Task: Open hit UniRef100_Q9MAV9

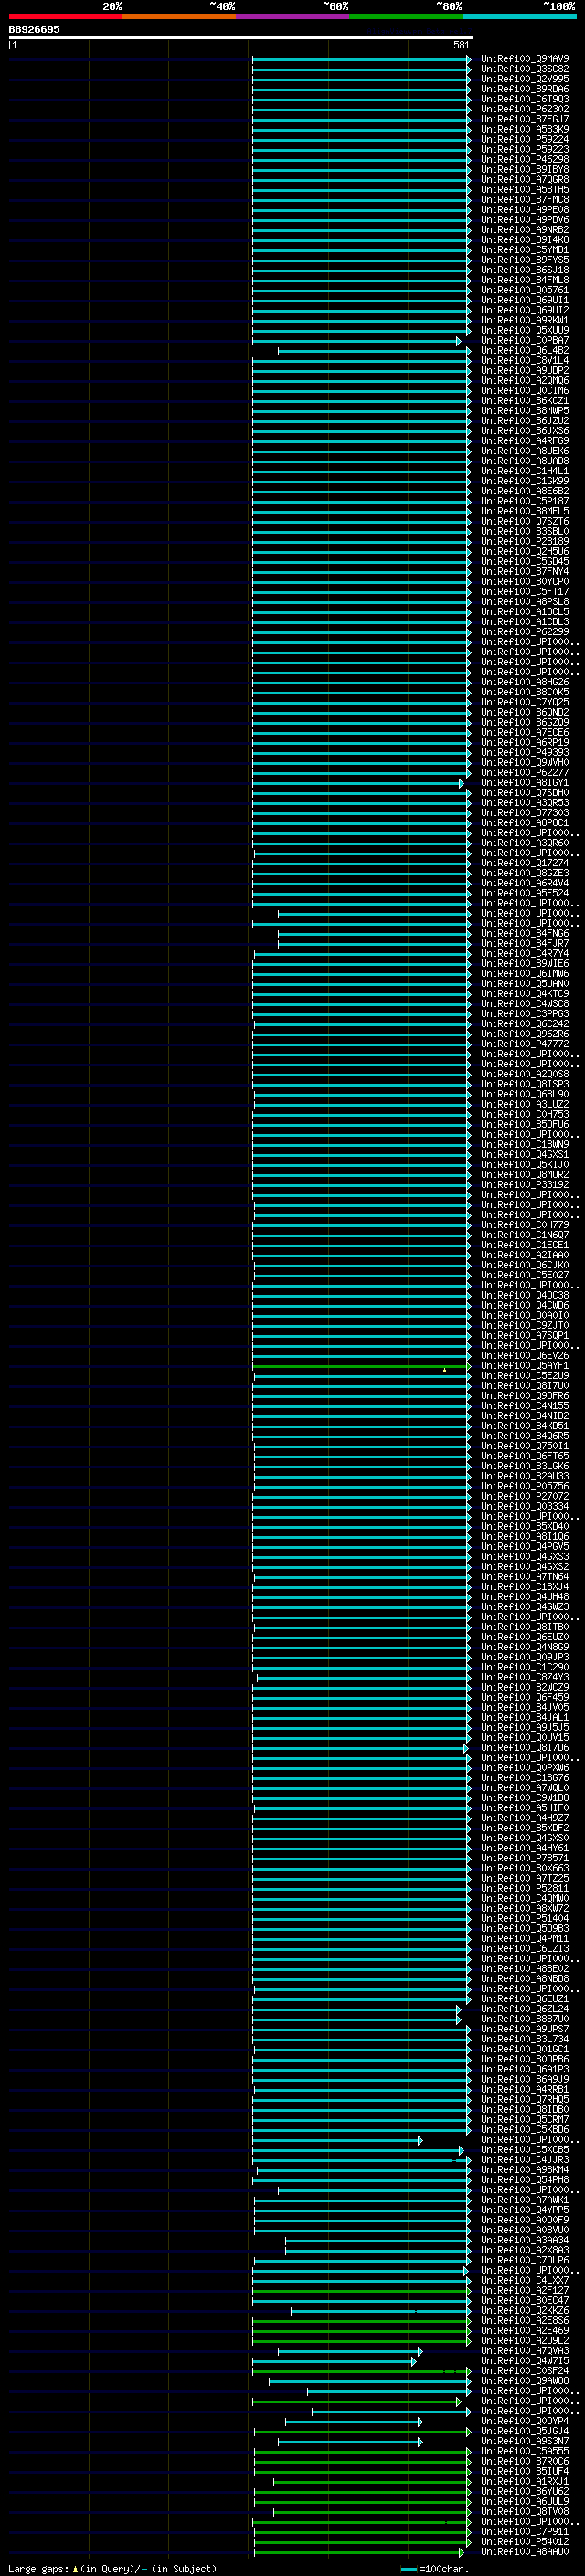Action: [525, 59]
